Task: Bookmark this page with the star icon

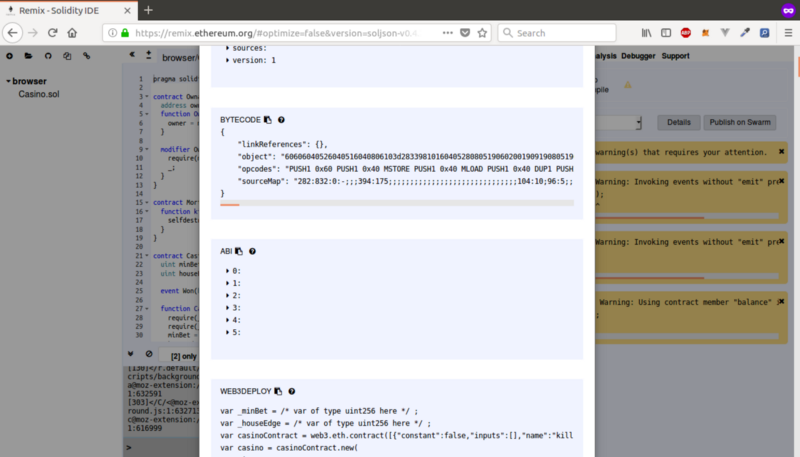Action: click(x=482, y=33)
